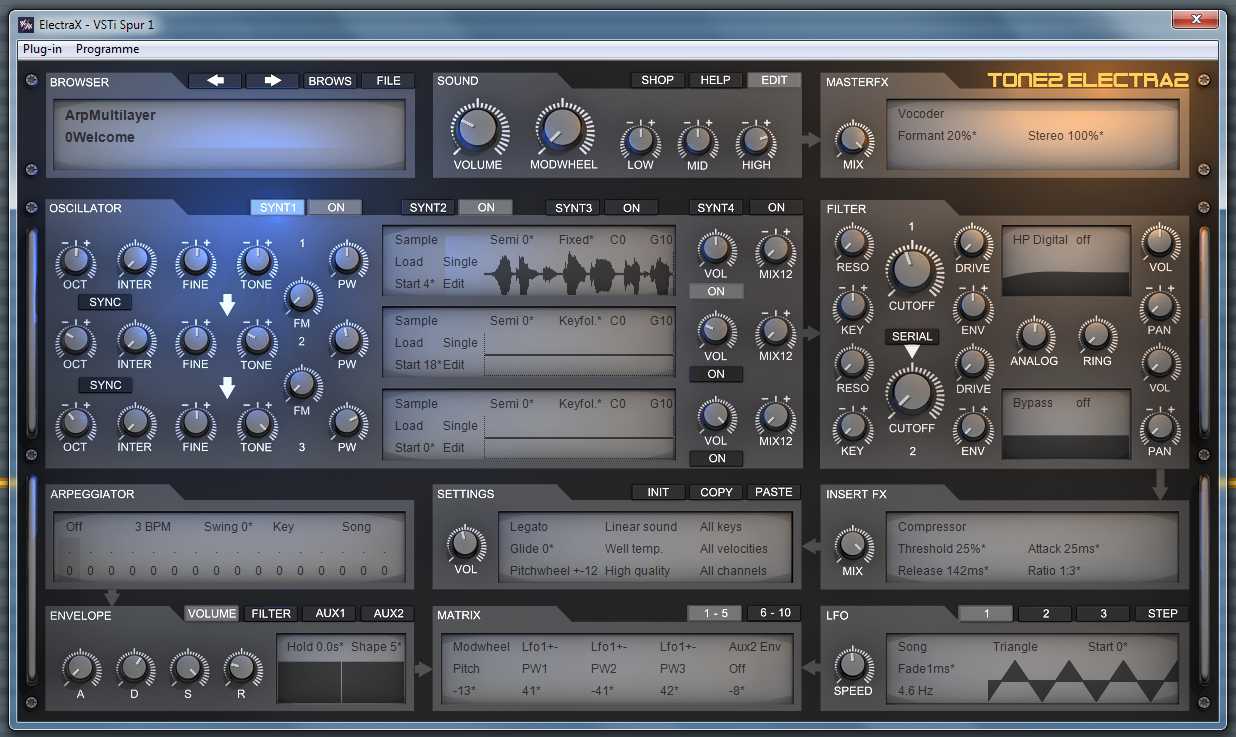Click the main VOLUME knob
Viewport: 1236px width, 737px height.
(x=478, y=130)
